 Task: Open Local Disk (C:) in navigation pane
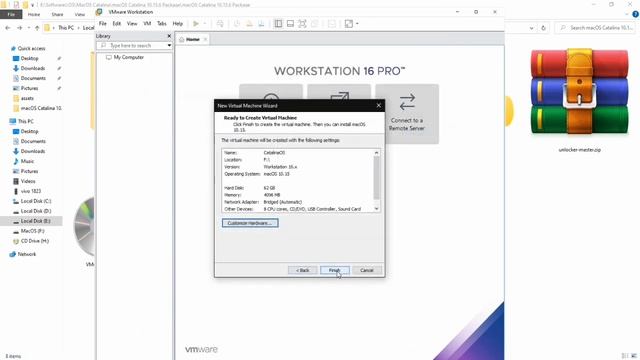click(36, 201)
